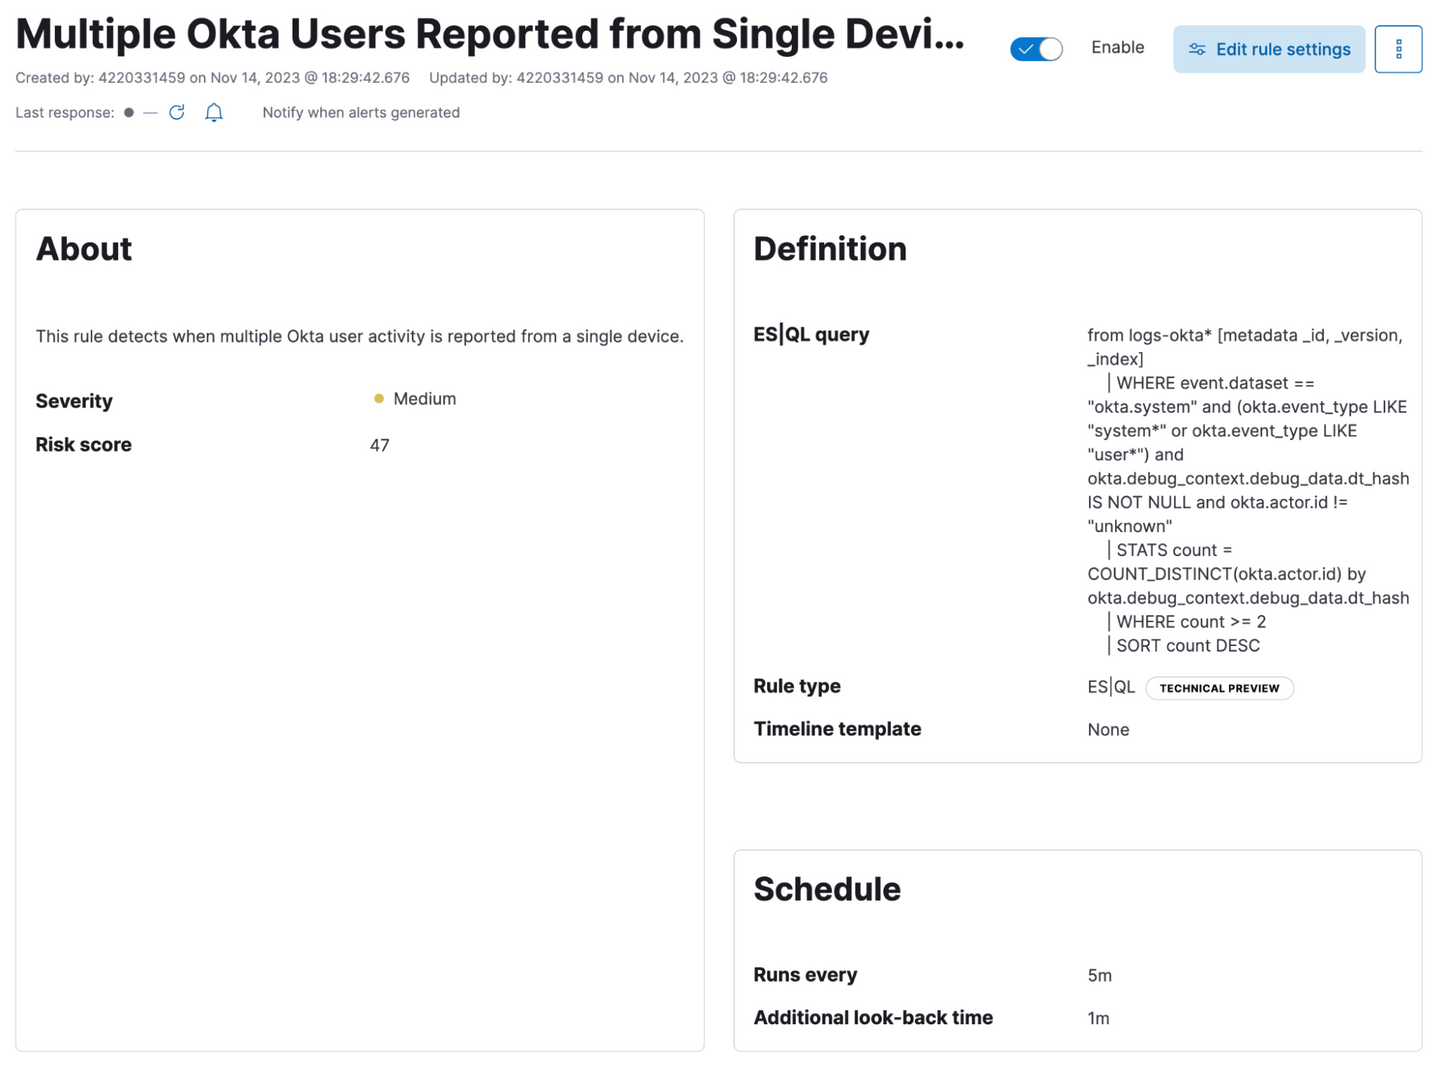Click the Timeline template 'None' value
The height and width of the screenshot is (1068, 1440).
click(x=1108, y=730)
